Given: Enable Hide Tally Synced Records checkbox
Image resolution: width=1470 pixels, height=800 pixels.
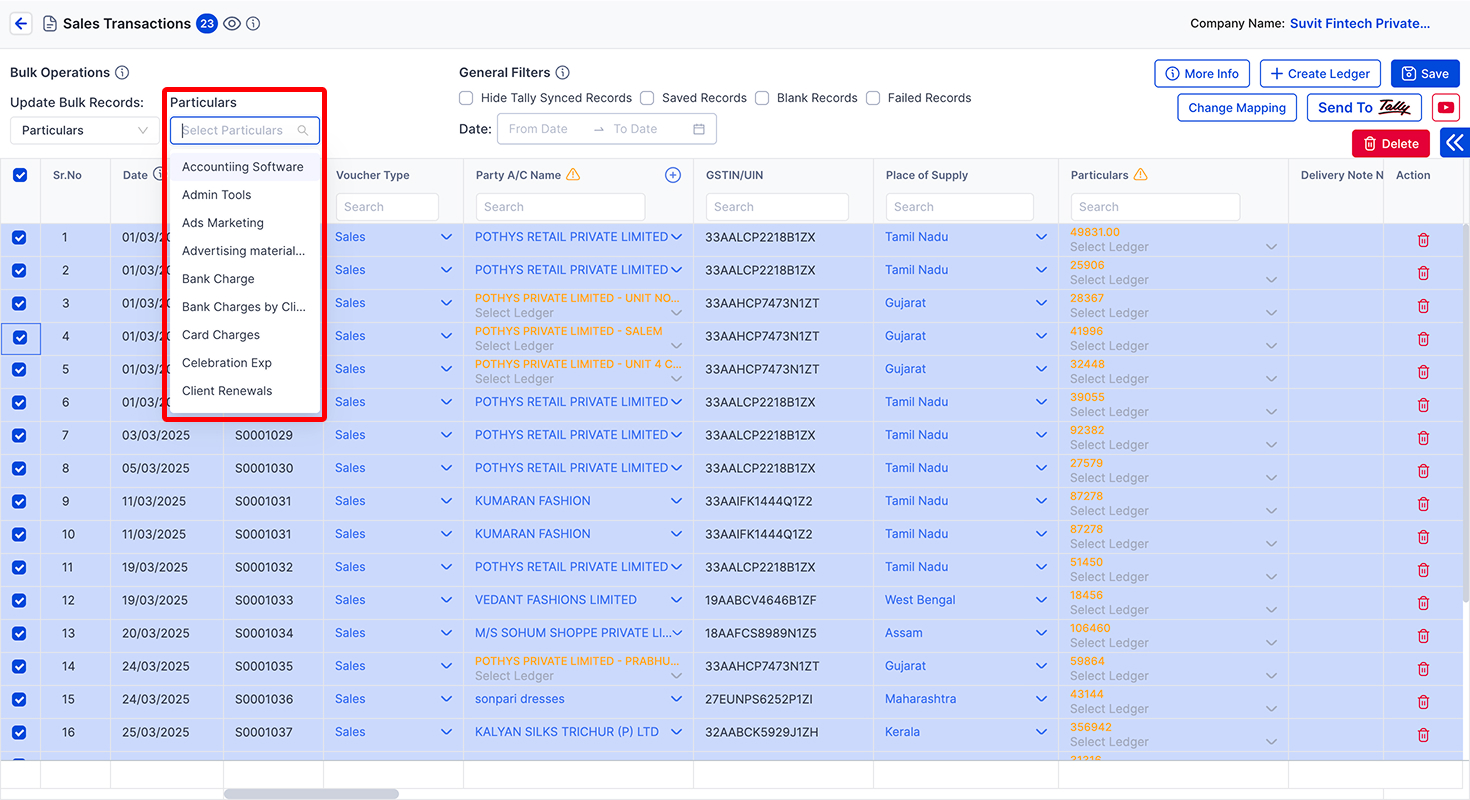Looking at the screenshot, I should pos(466,98).
